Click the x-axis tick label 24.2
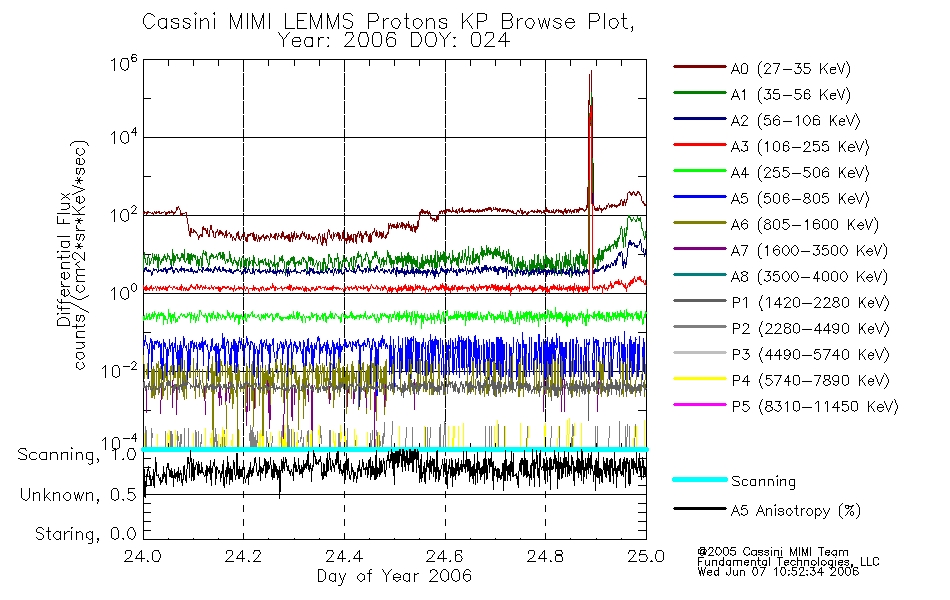Viewport: 950px width, 600px height. [244, 556]
